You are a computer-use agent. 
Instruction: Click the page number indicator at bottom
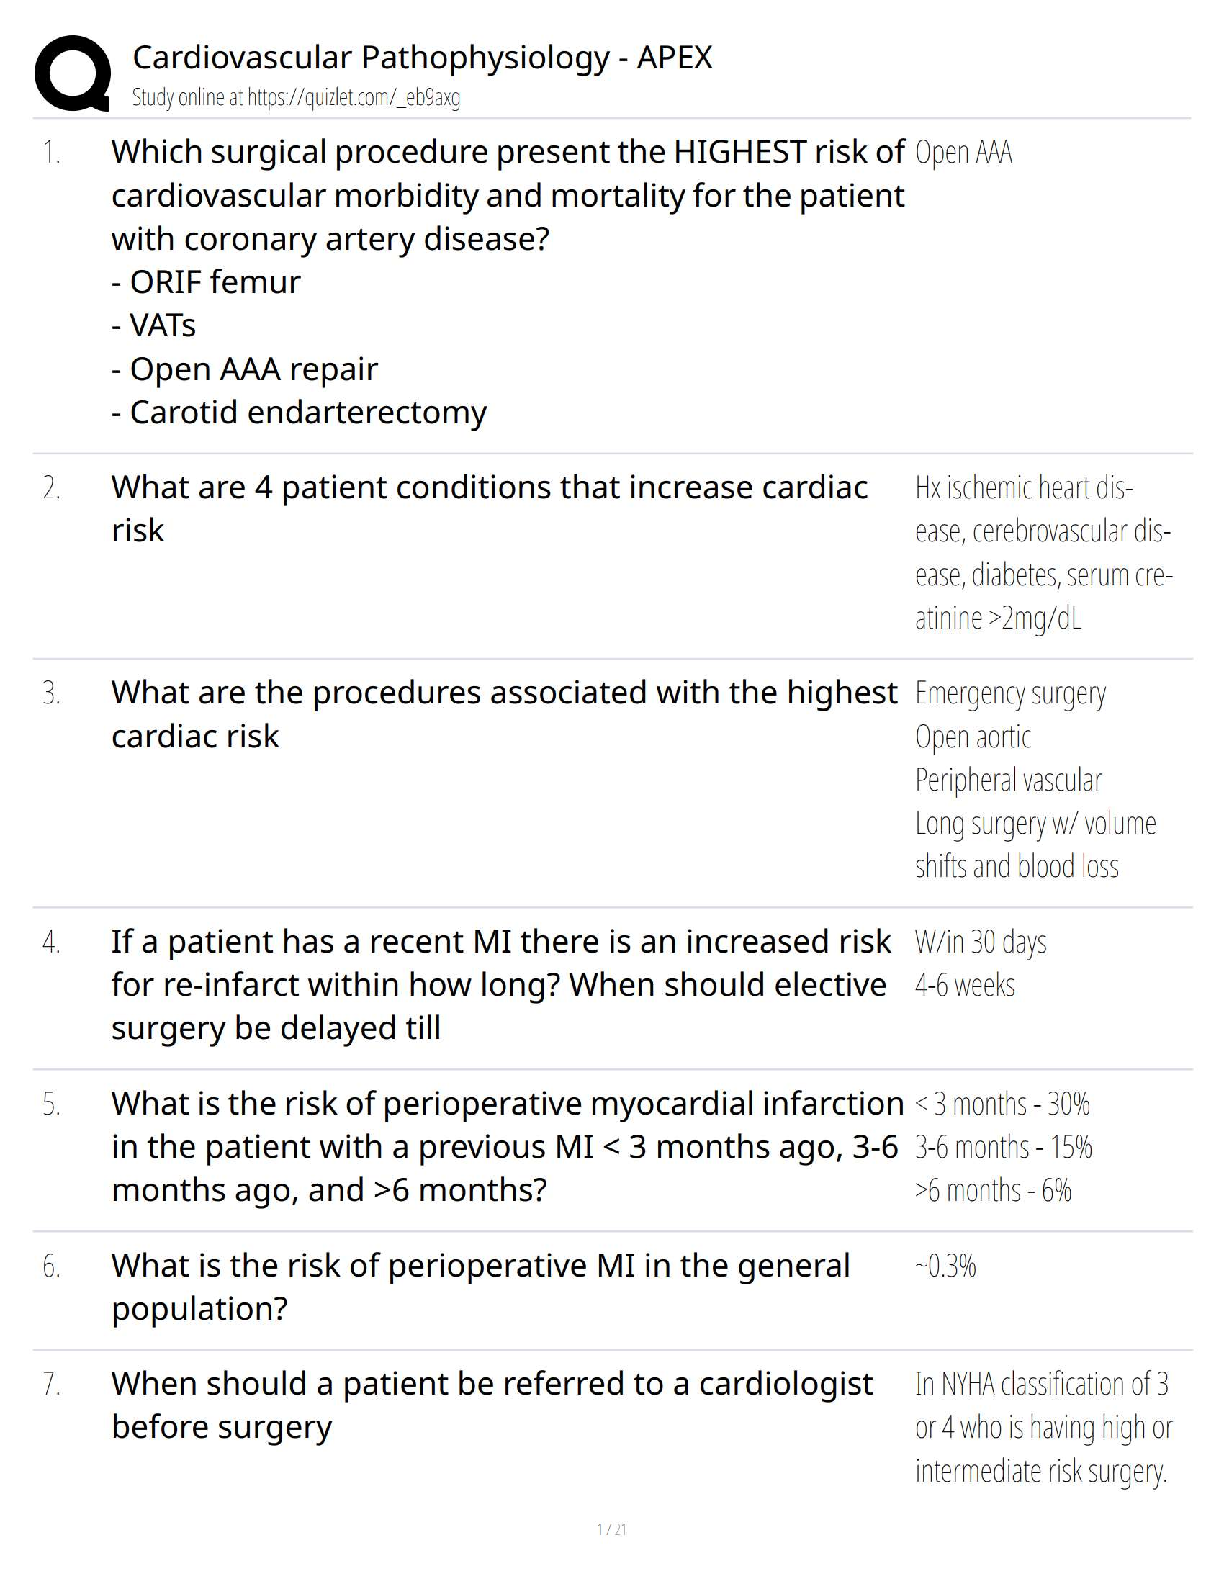click(x=611, y=1529)
